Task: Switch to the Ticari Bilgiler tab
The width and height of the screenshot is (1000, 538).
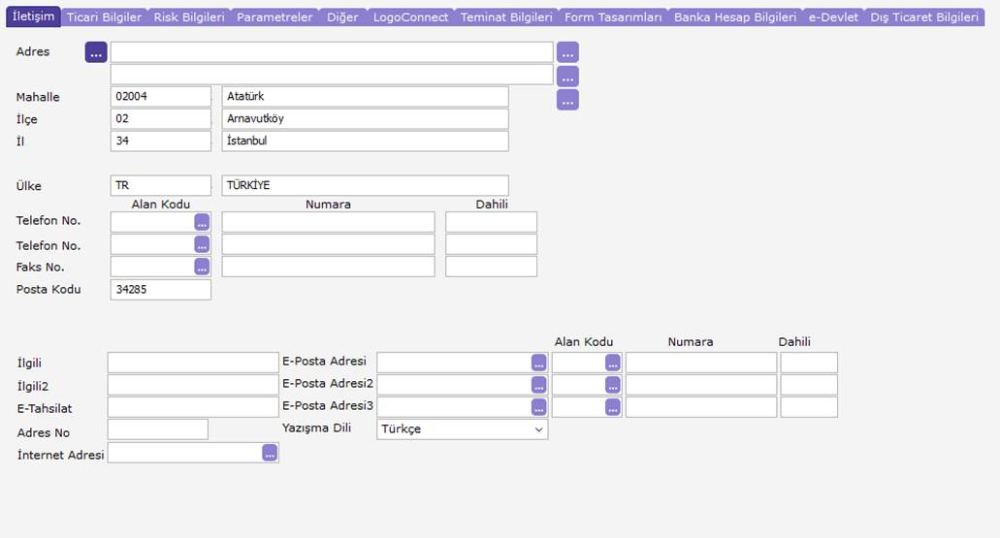Action: [x=104, y=17]
